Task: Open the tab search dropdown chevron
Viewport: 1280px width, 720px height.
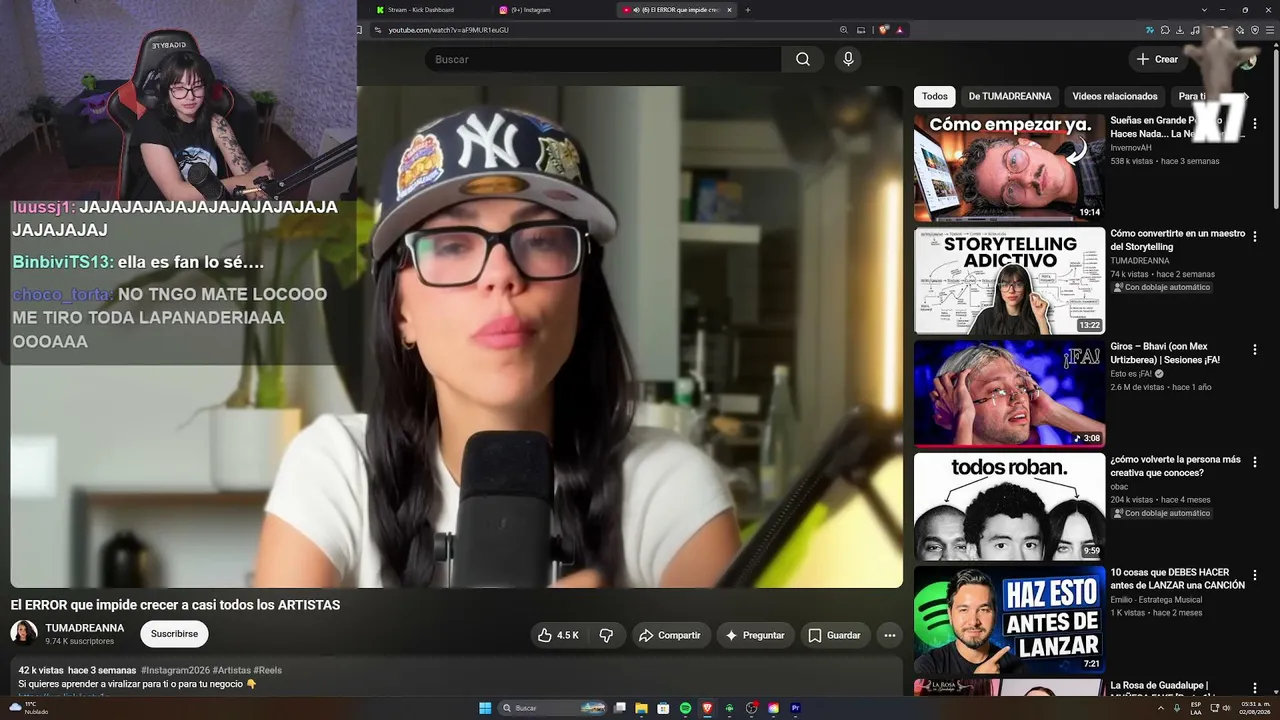Action: click(1204, 10)
